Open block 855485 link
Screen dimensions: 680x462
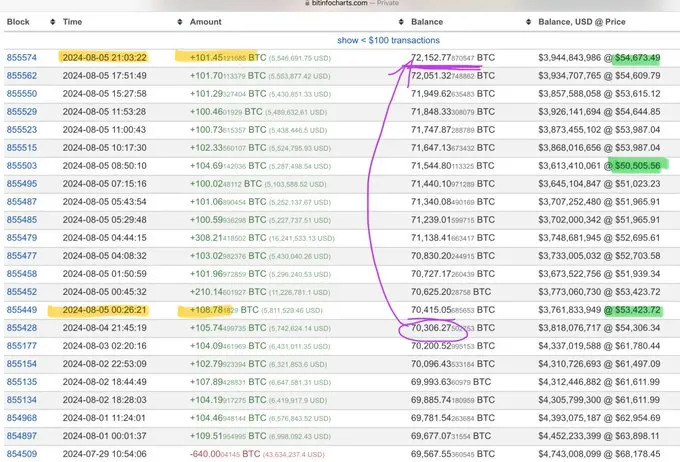pyautogui.click(x=22, y=220)
